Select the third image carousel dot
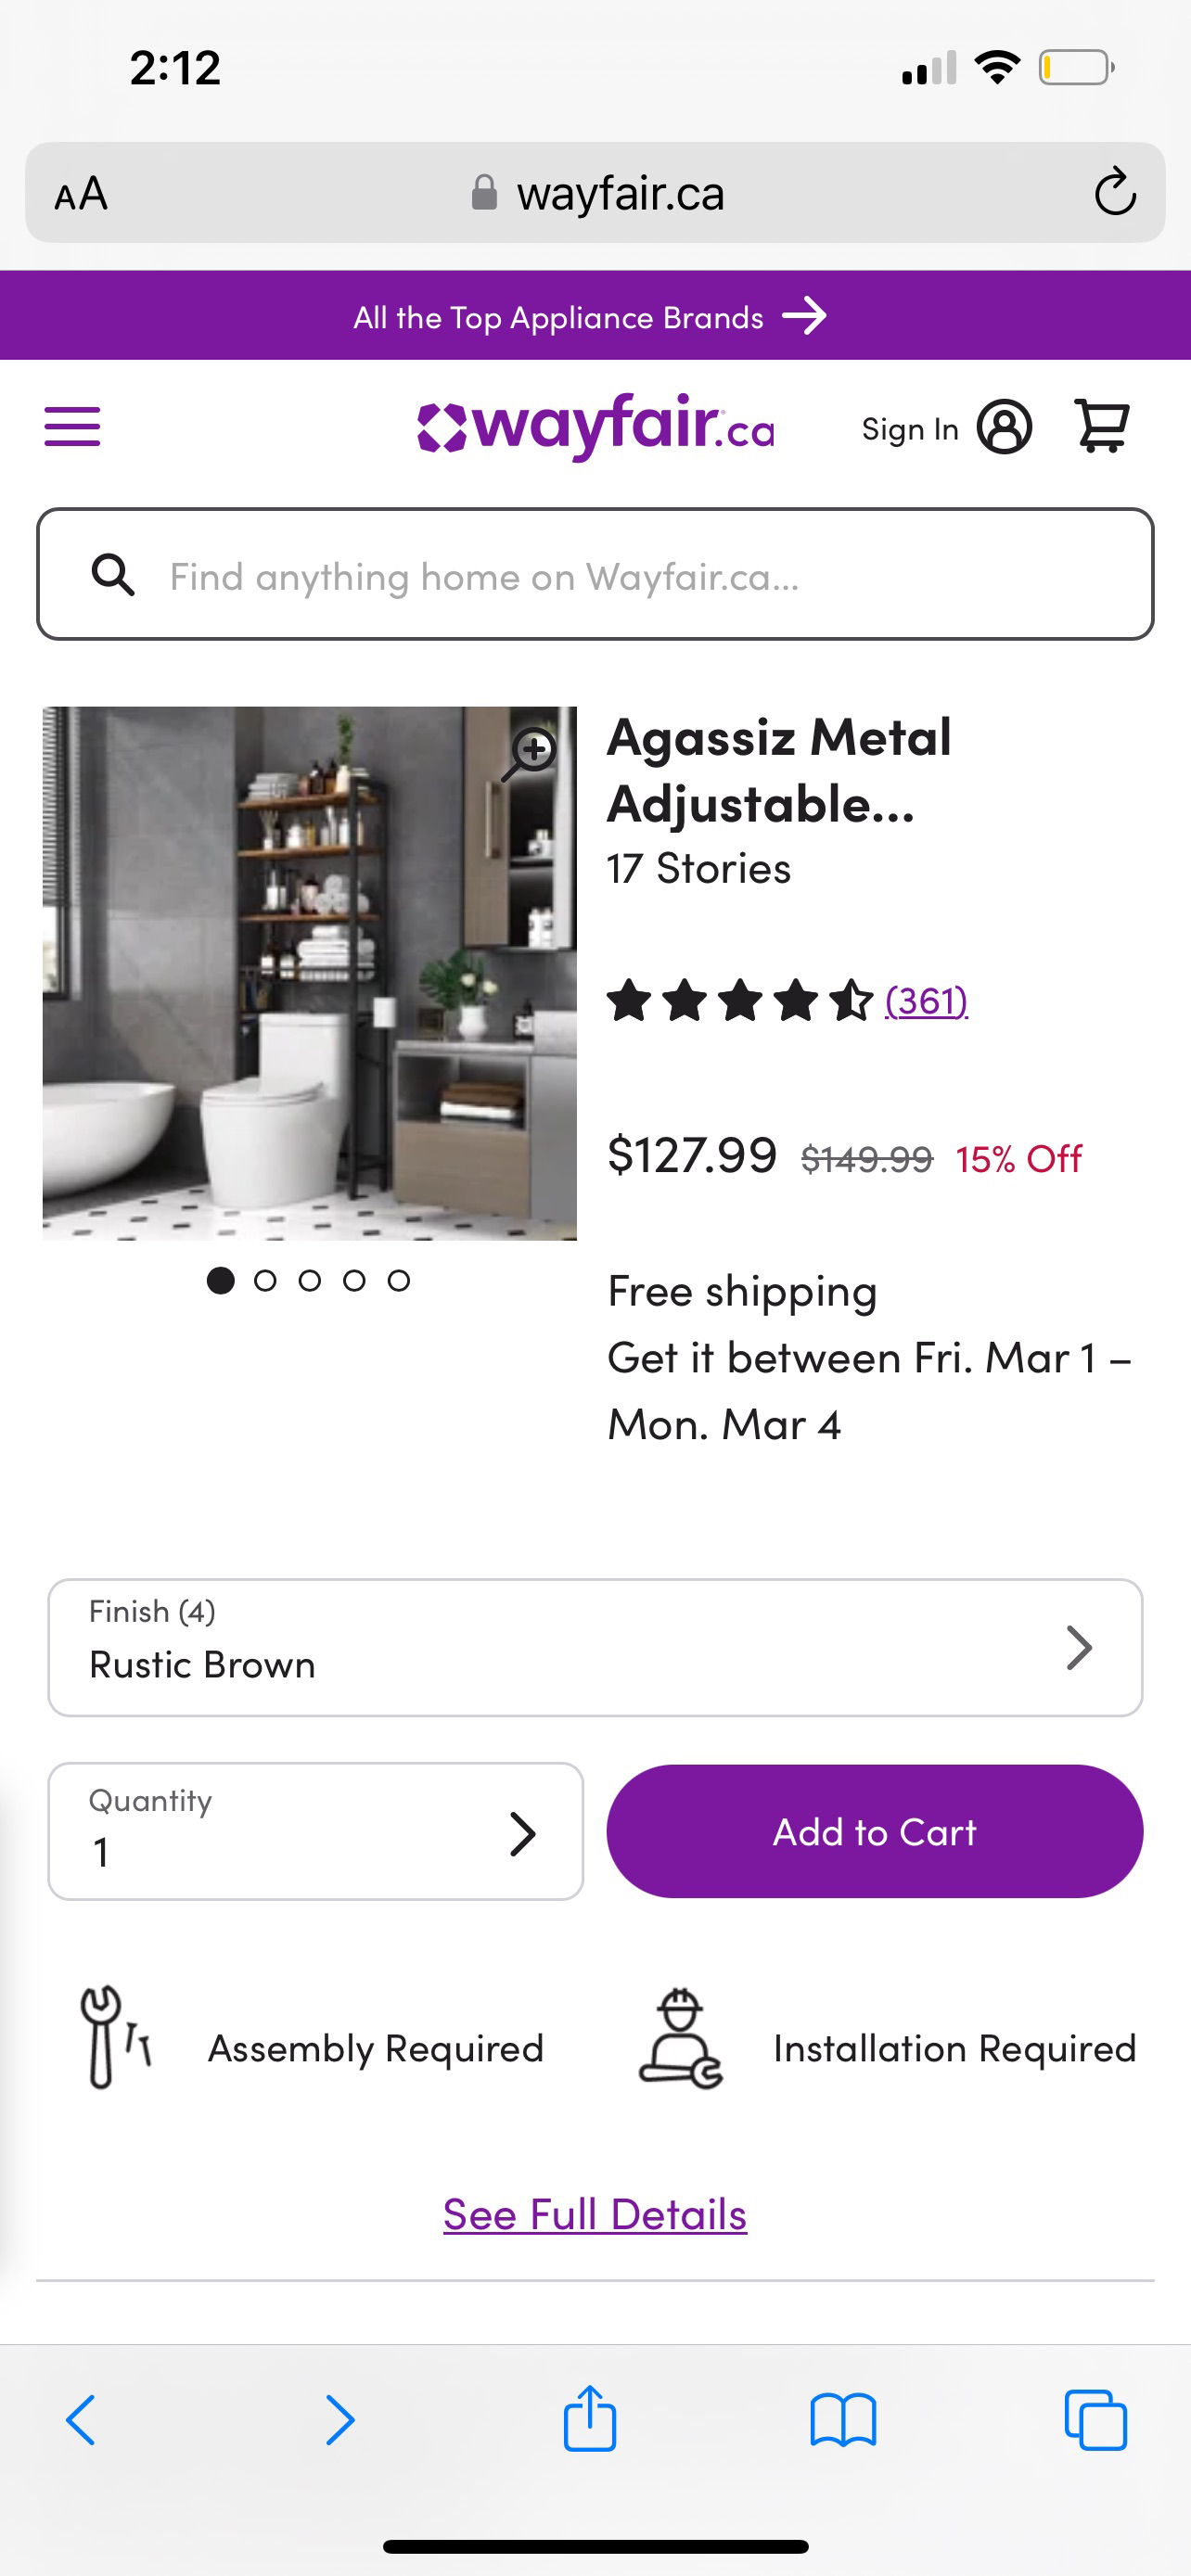 pos(310,1281)
